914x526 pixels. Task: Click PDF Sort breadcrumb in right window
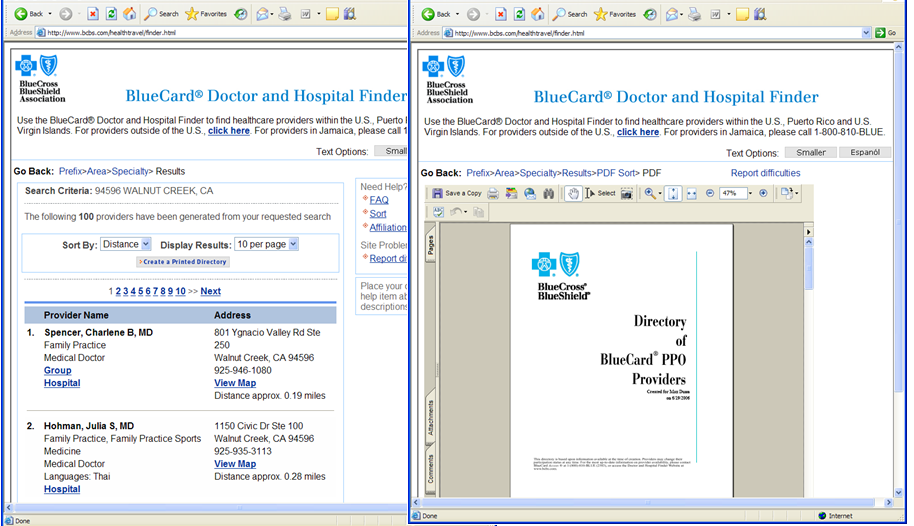(x=616, y=173)
